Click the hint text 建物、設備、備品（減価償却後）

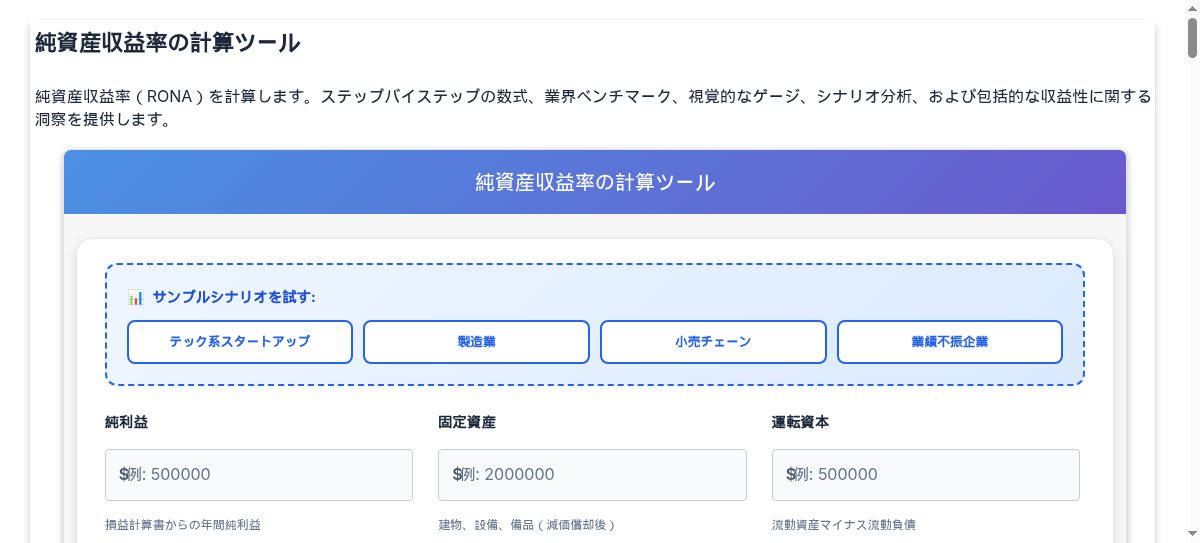point(526,524)
